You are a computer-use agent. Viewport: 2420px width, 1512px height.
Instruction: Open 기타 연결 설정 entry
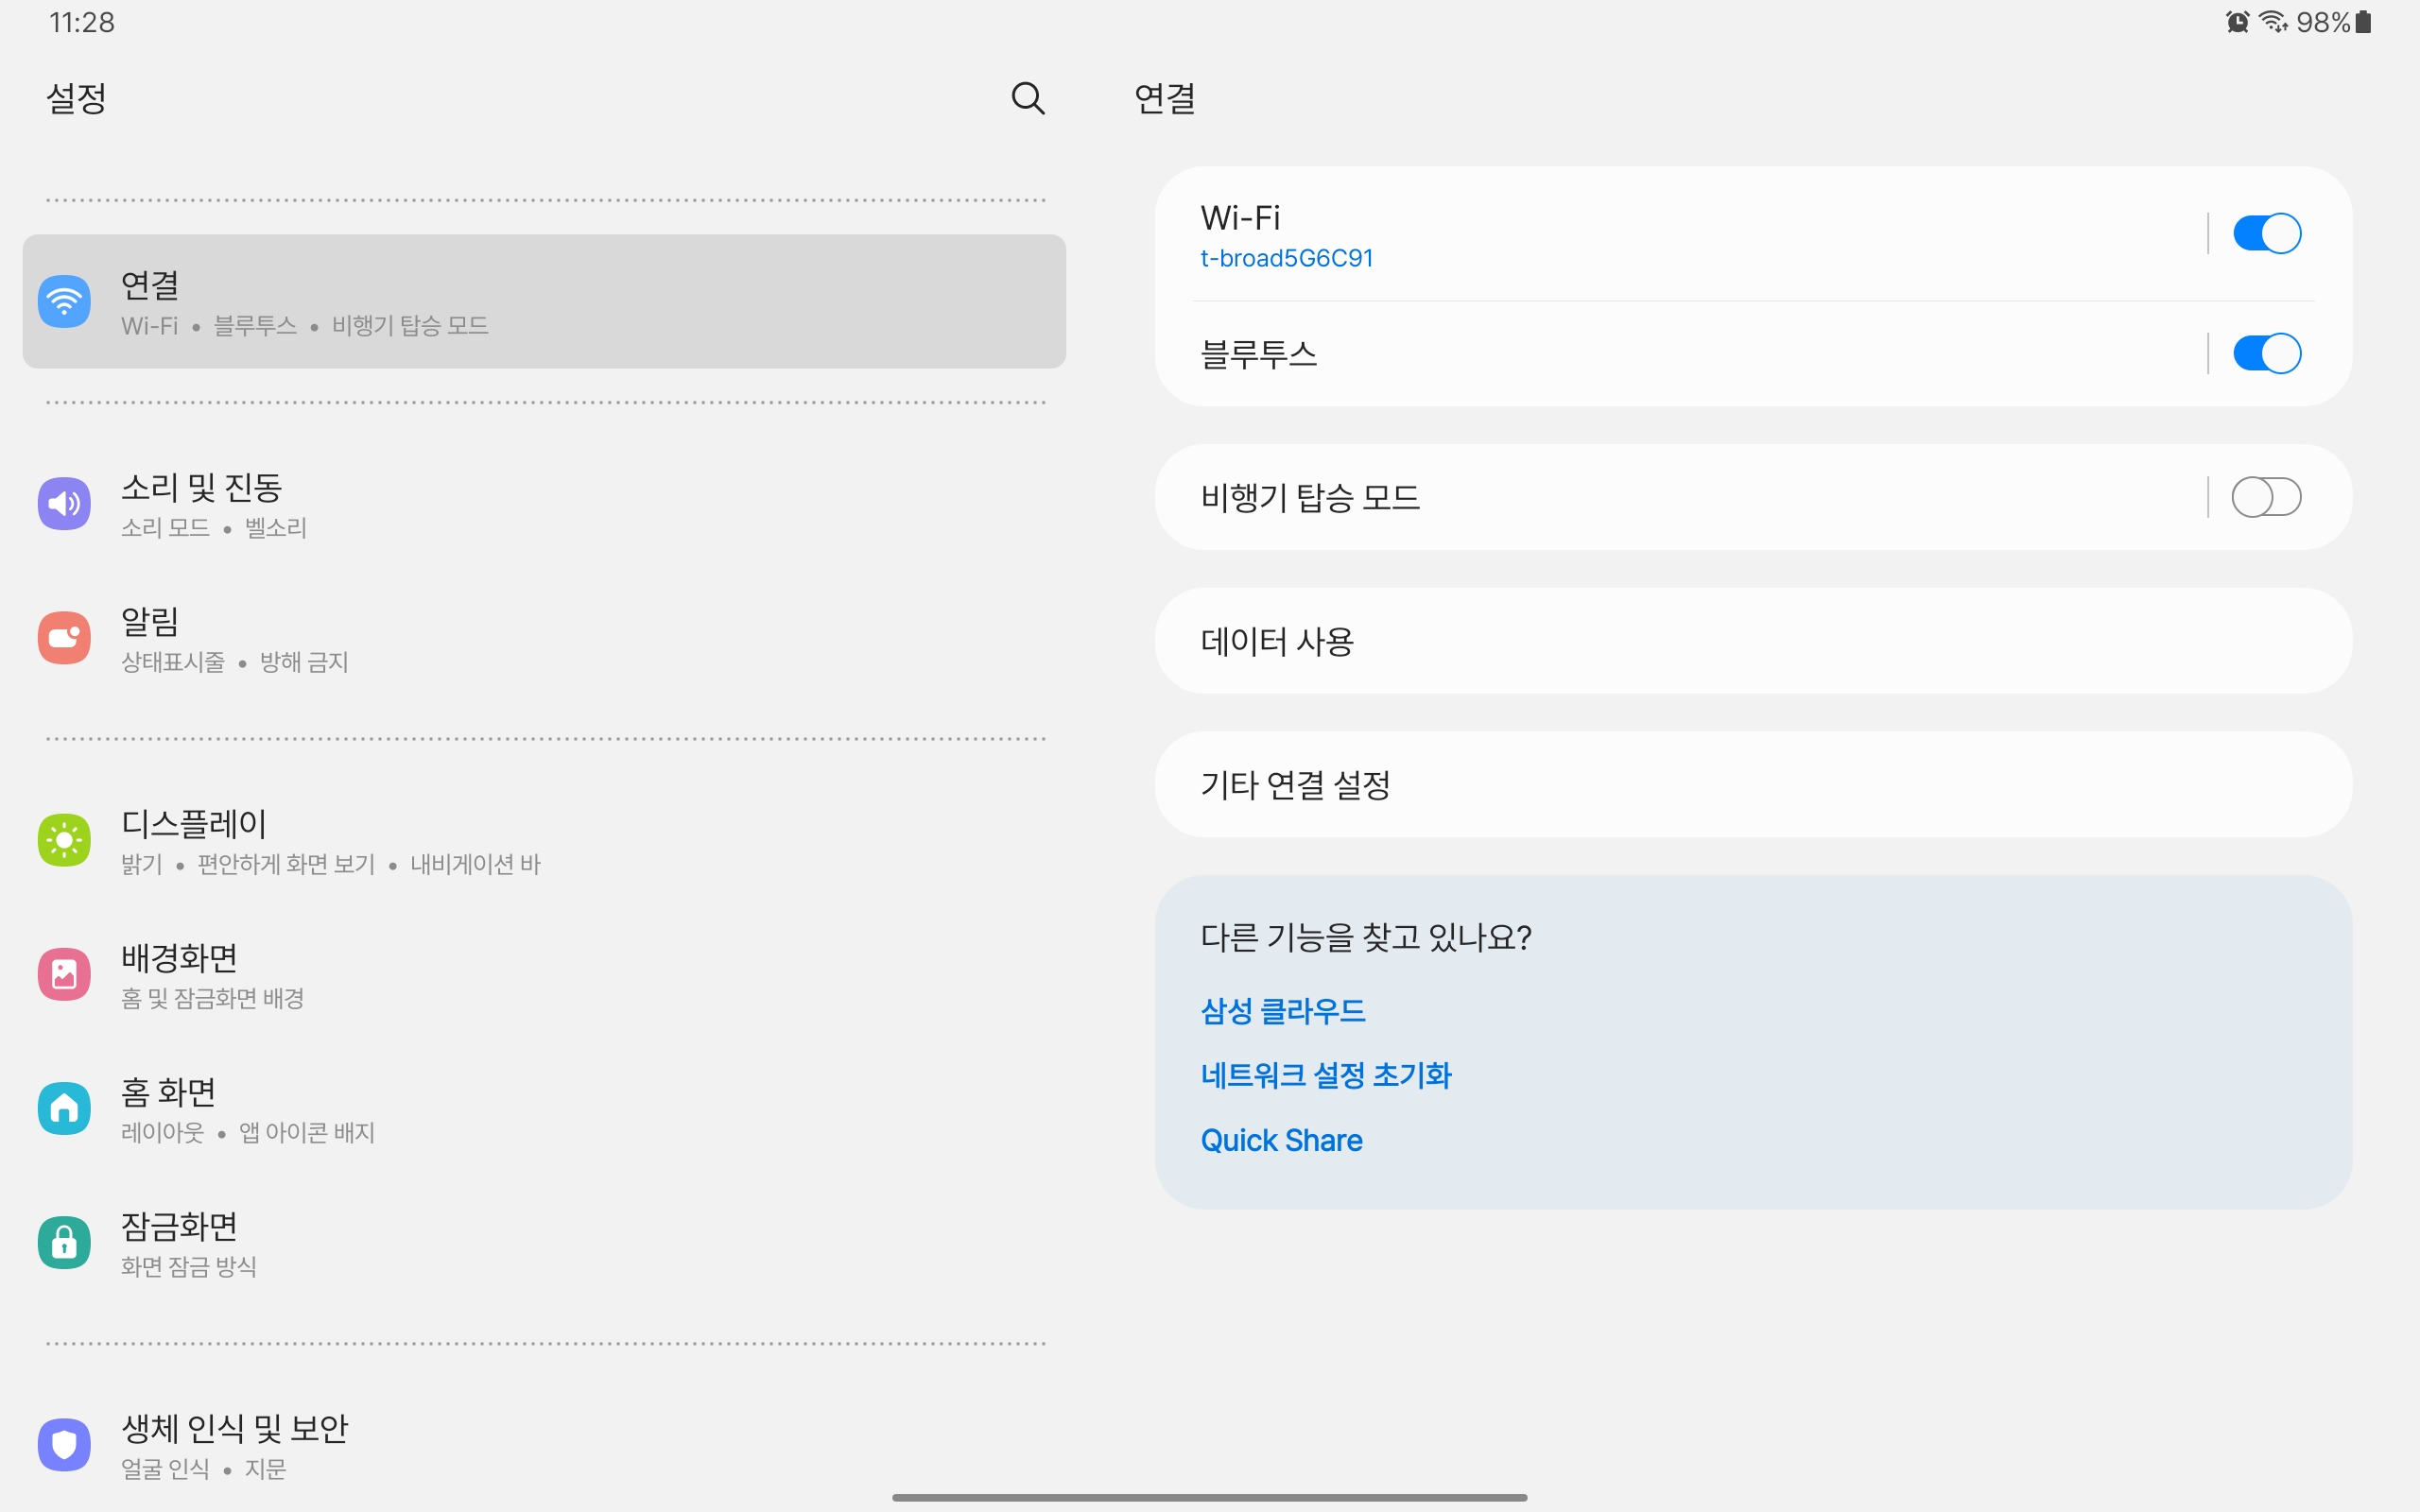(x=1294, y=785)
